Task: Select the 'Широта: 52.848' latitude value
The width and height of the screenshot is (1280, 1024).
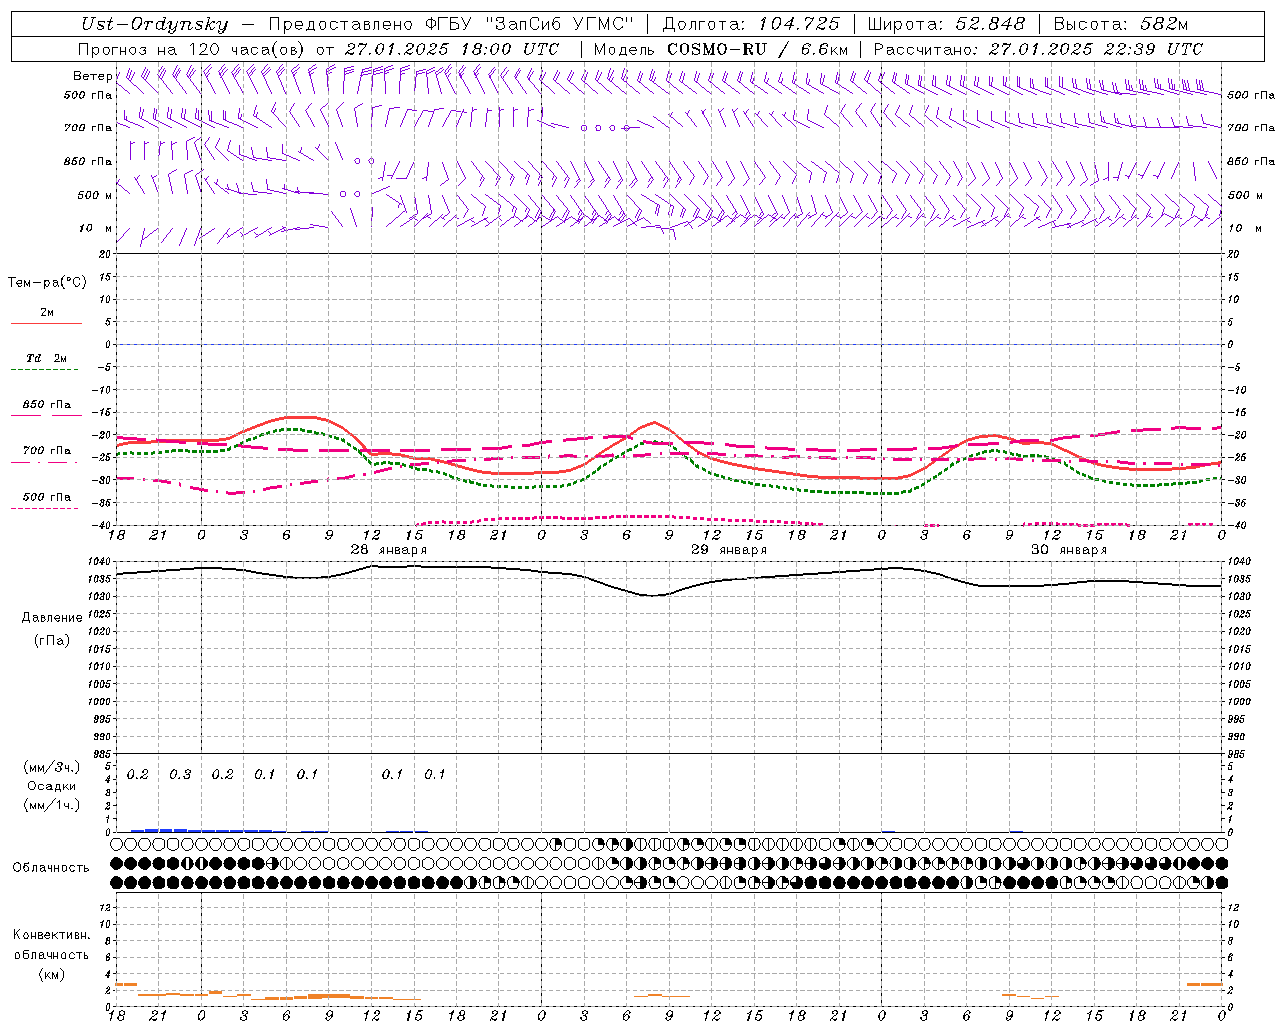Action: (946, 24)
